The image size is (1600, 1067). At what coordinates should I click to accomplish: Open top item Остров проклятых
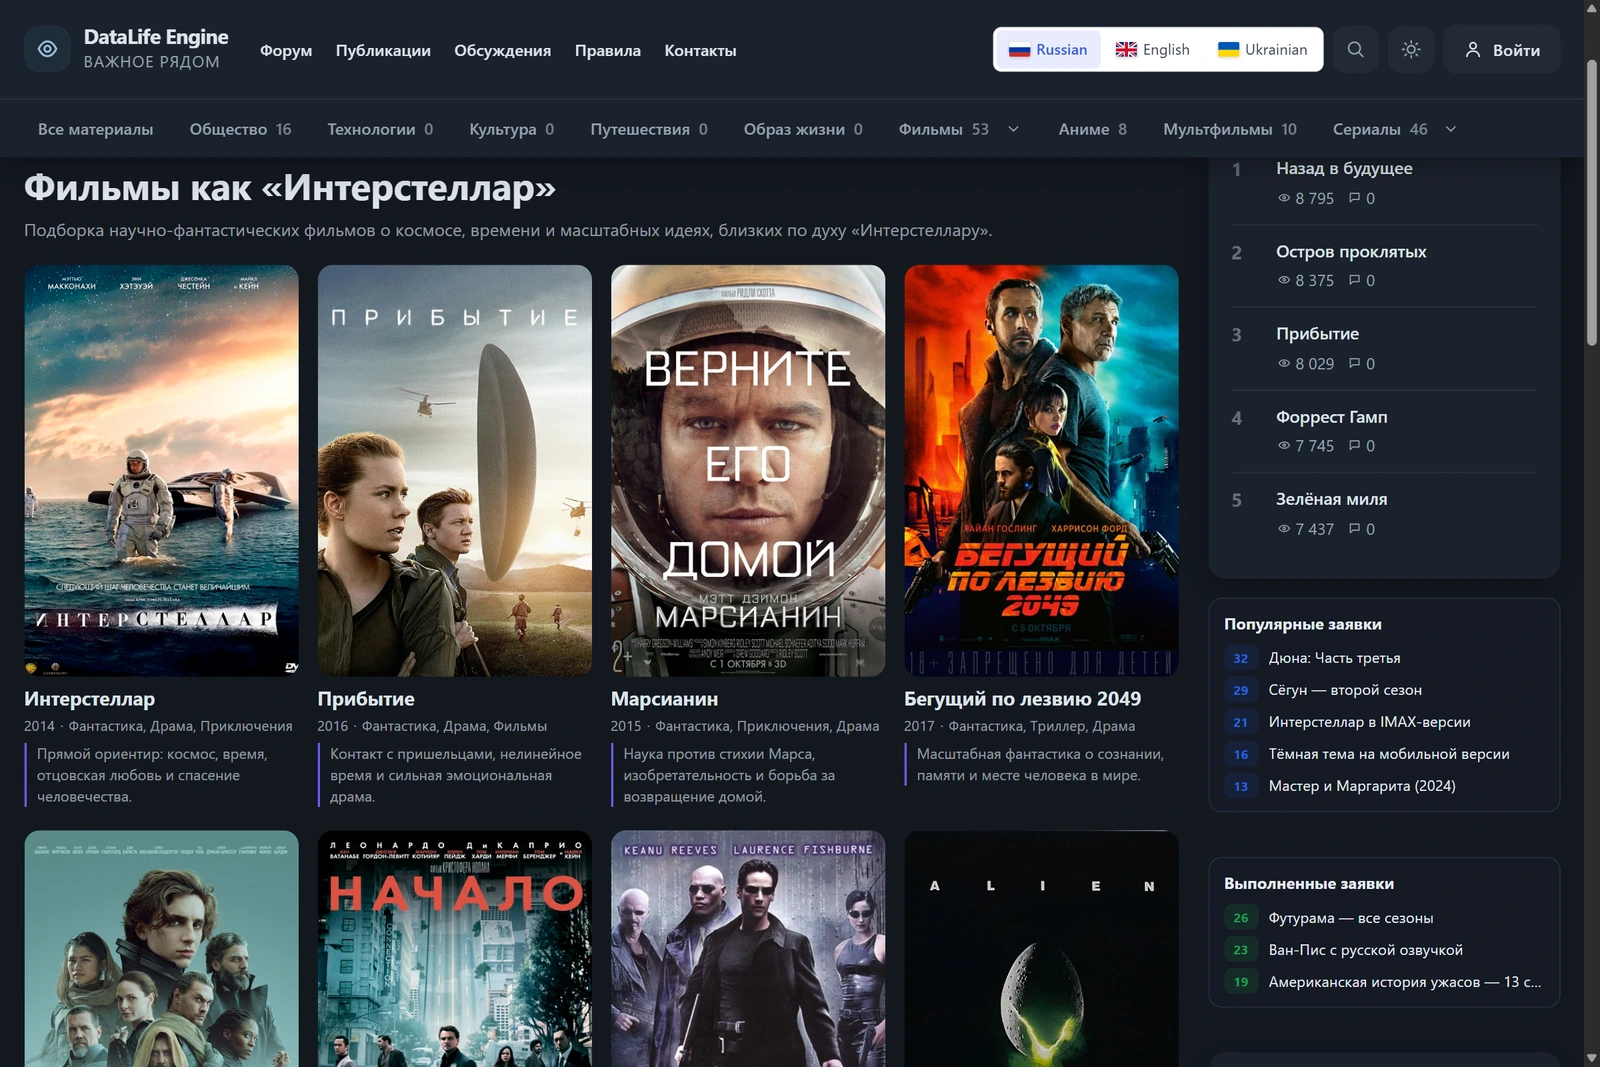1351,252
